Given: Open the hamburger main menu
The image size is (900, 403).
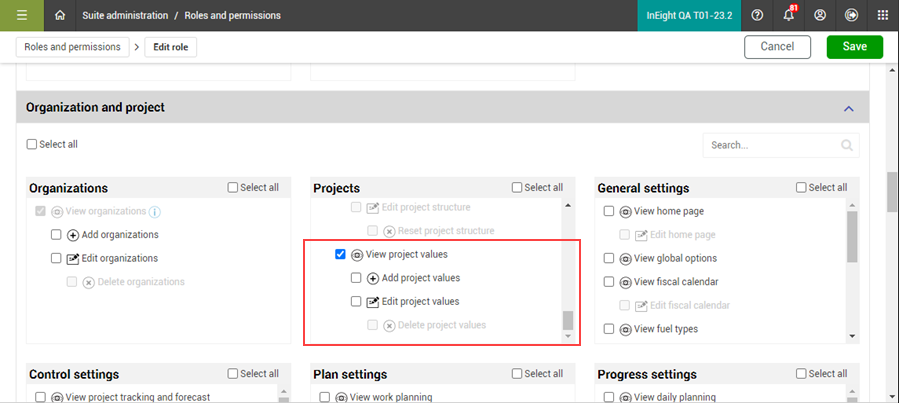Looking at the screenshot, I should coord(22,16).
